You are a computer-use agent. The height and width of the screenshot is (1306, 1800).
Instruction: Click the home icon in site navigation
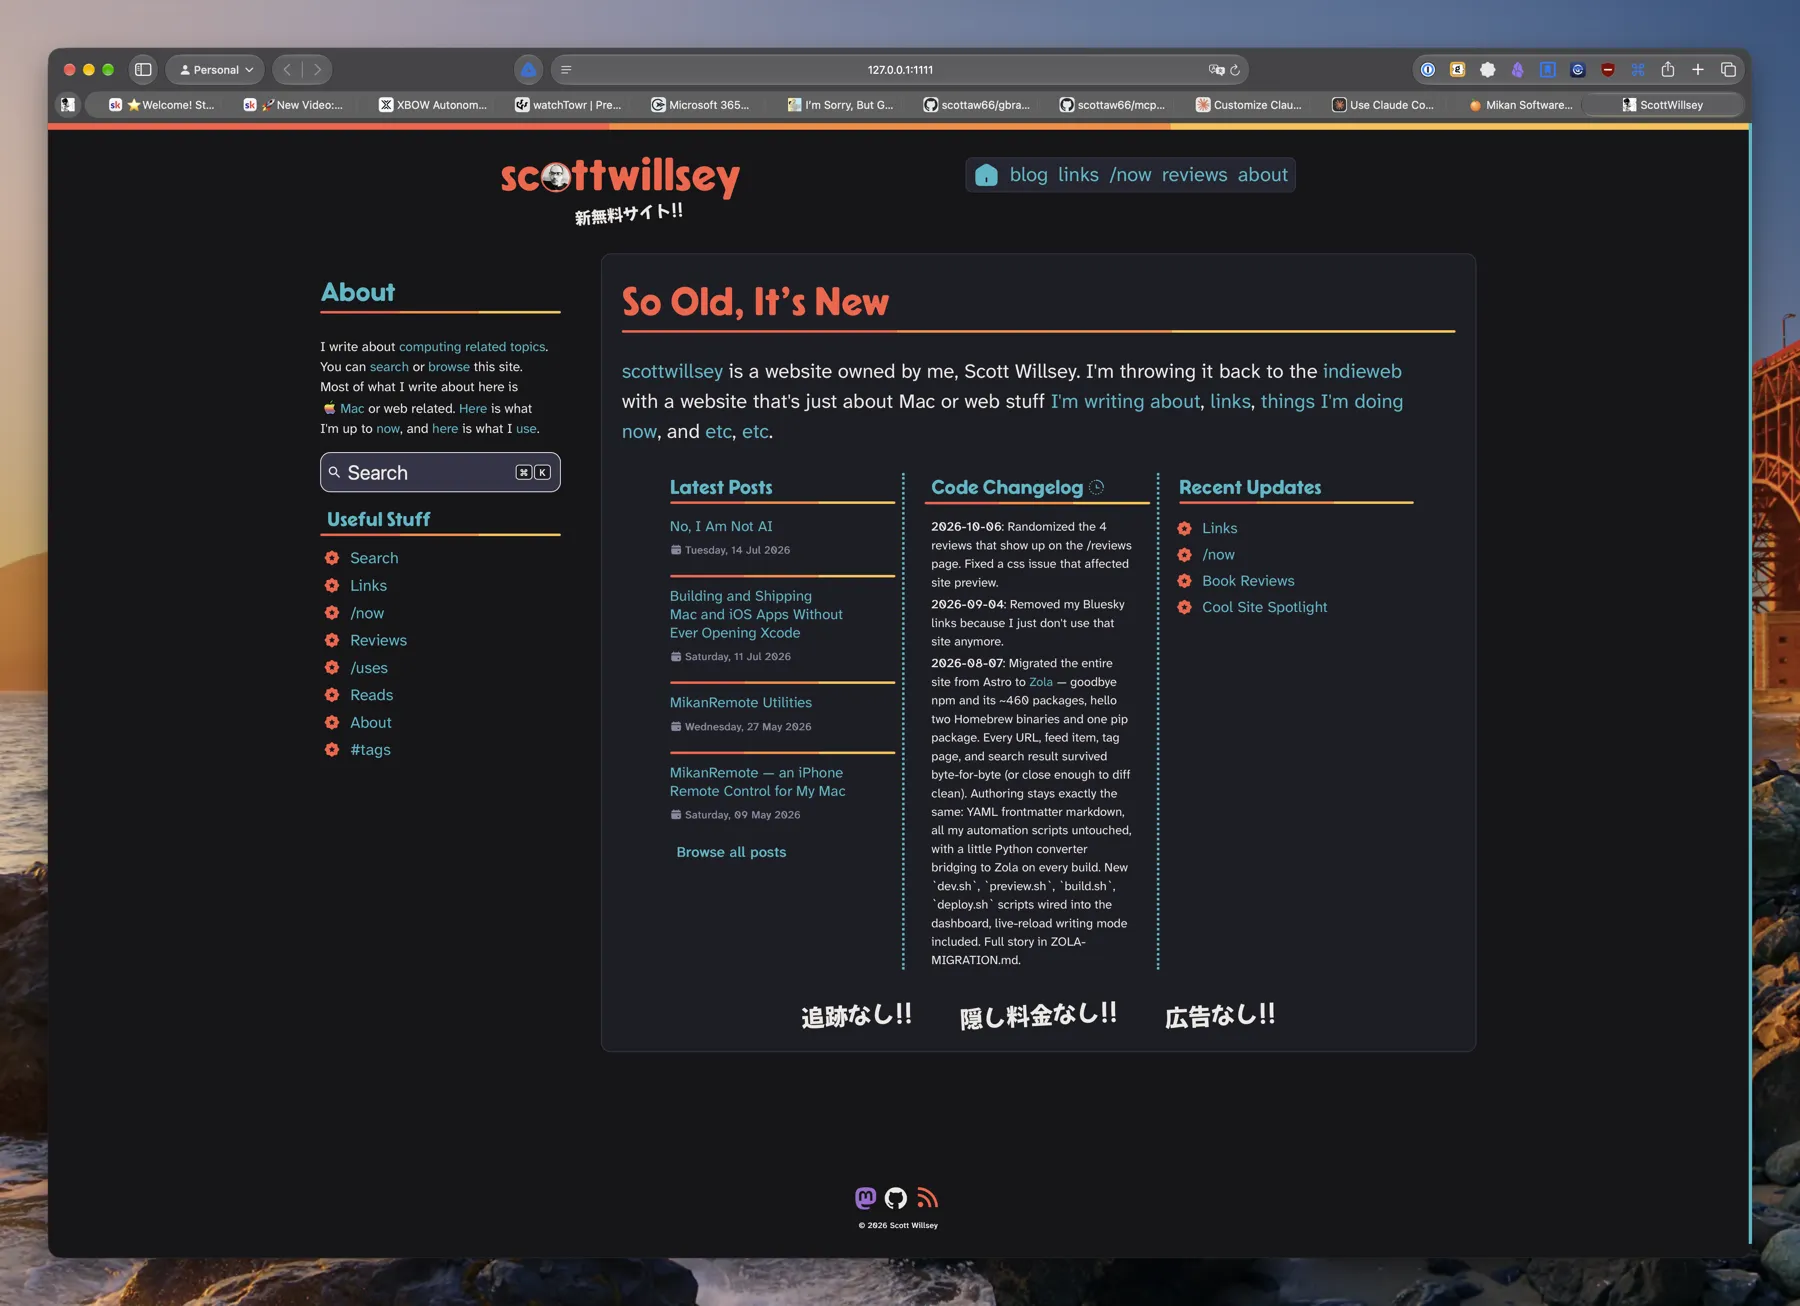[x=986, y=175]
